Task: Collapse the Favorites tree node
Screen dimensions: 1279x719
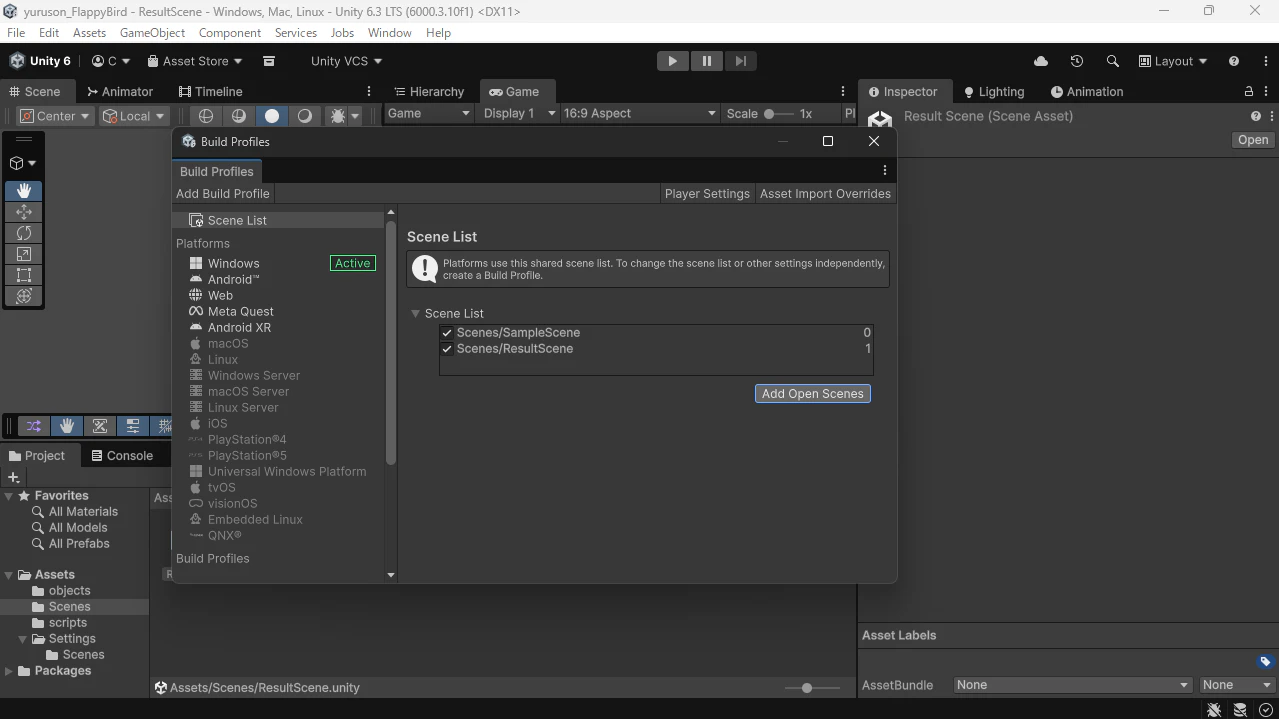Action: [x=9, y=496]
